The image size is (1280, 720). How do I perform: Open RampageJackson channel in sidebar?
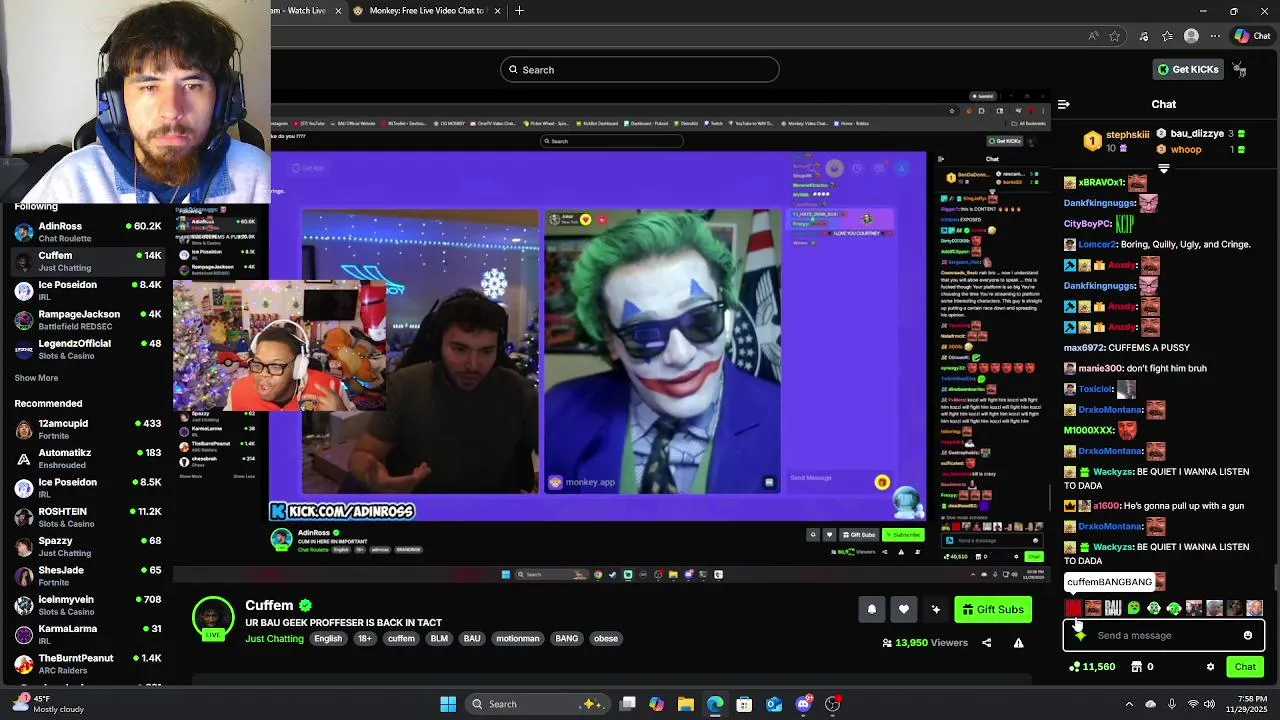tap(88, 320)
